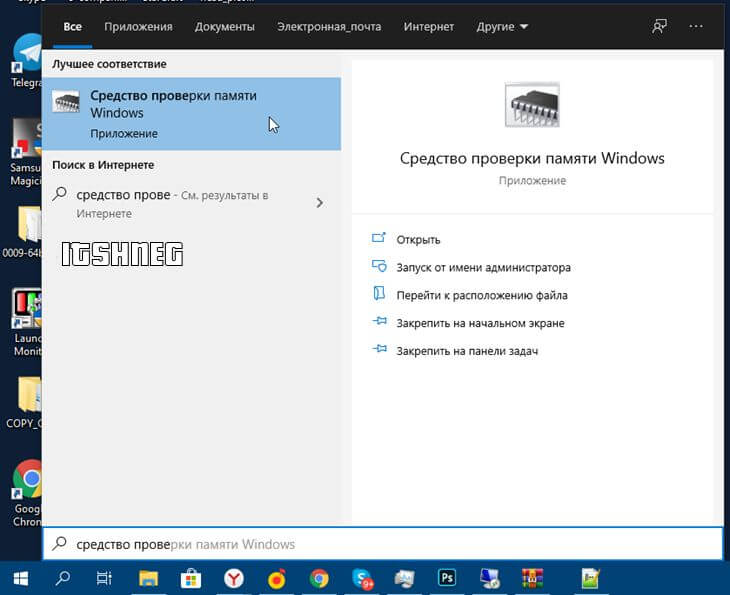Click the taskbar Search magnifier button
The image size is (730, 595).
(62, 579)
